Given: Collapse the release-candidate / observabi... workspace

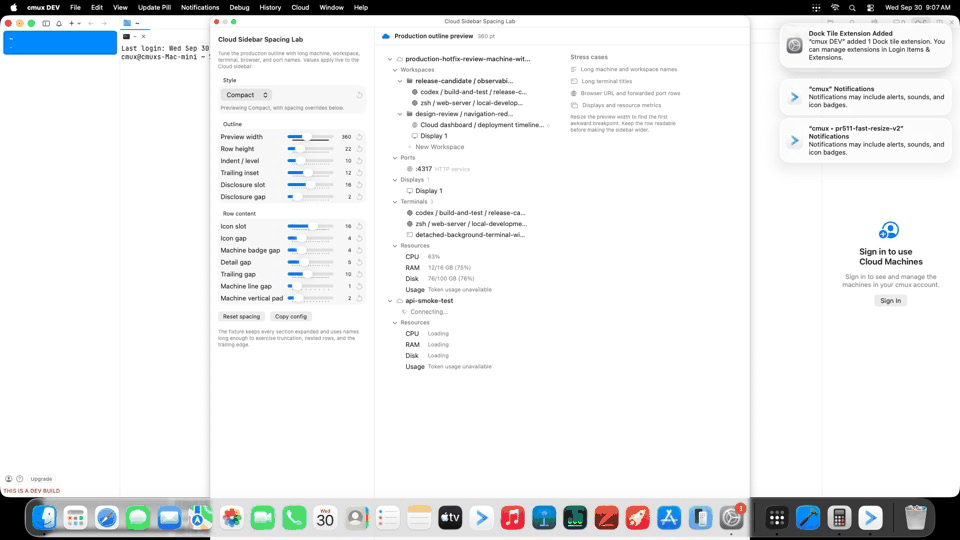Looking at the screenshot, I should pyautogui.click(x=400, y=81).
